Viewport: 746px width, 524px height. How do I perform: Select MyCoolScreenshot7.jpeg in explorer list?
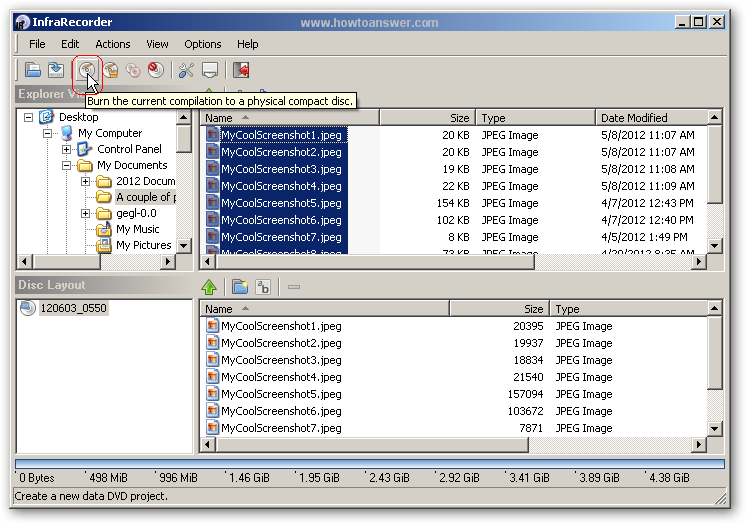pyautogui.click(x=281, y=237)
